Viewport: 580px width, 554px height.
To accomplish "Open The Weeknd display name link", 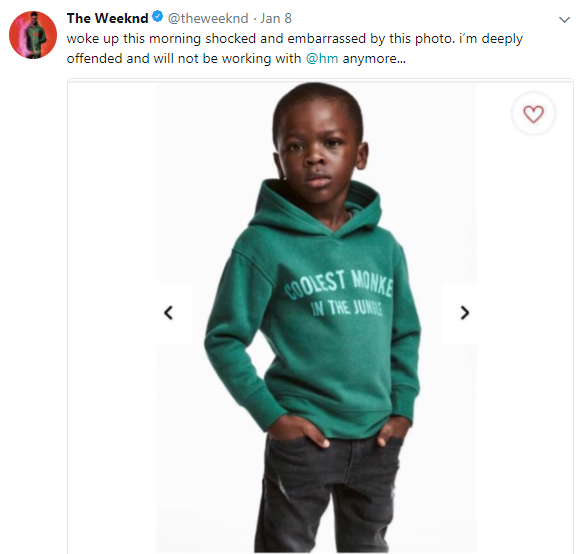I will click(107, 18).
